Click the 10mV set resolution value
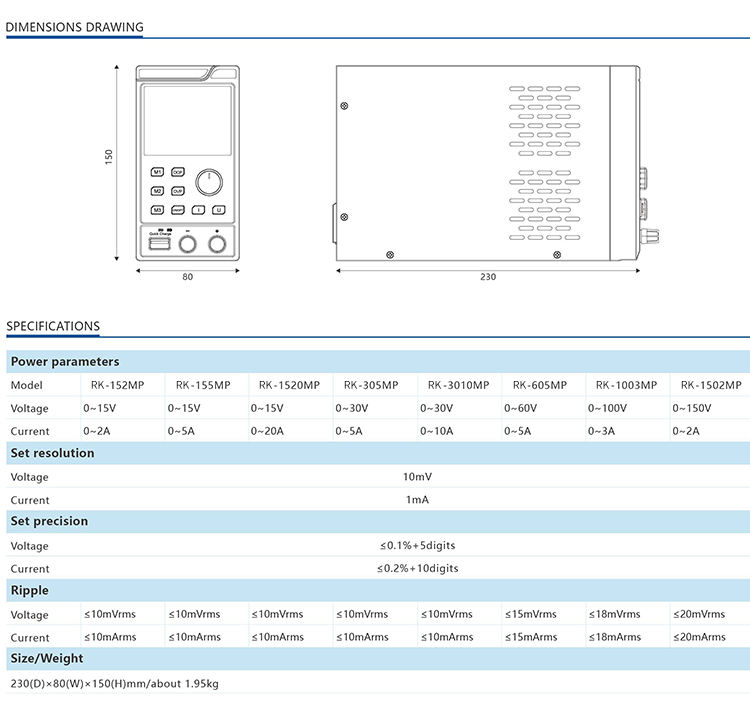This screenshot has height=713, width=750. 418,477
